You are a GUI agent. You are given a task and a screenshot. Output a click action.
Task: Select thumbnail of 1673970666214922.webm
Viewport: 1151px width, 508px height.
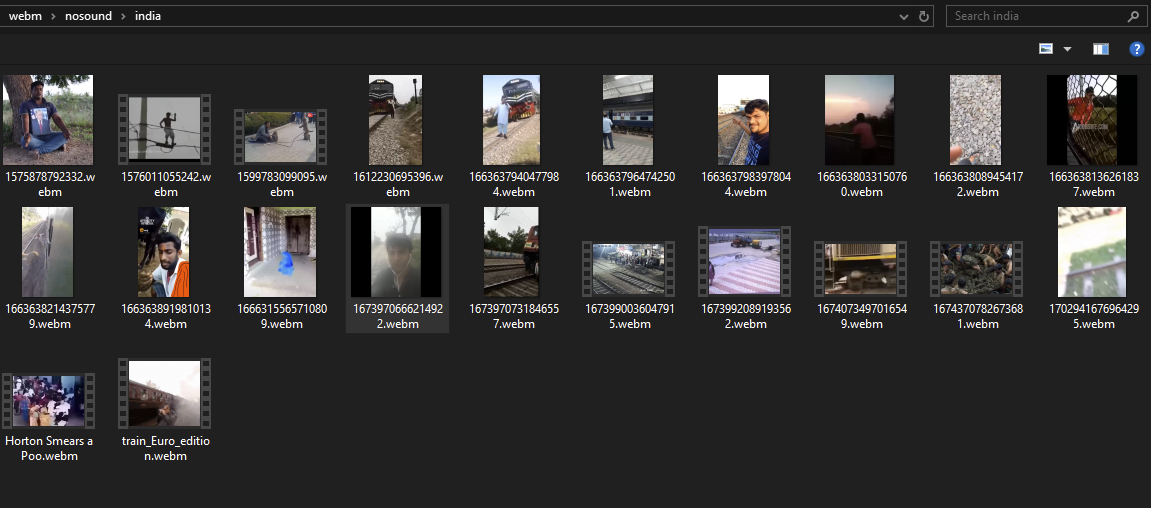[x=396, y=252]
